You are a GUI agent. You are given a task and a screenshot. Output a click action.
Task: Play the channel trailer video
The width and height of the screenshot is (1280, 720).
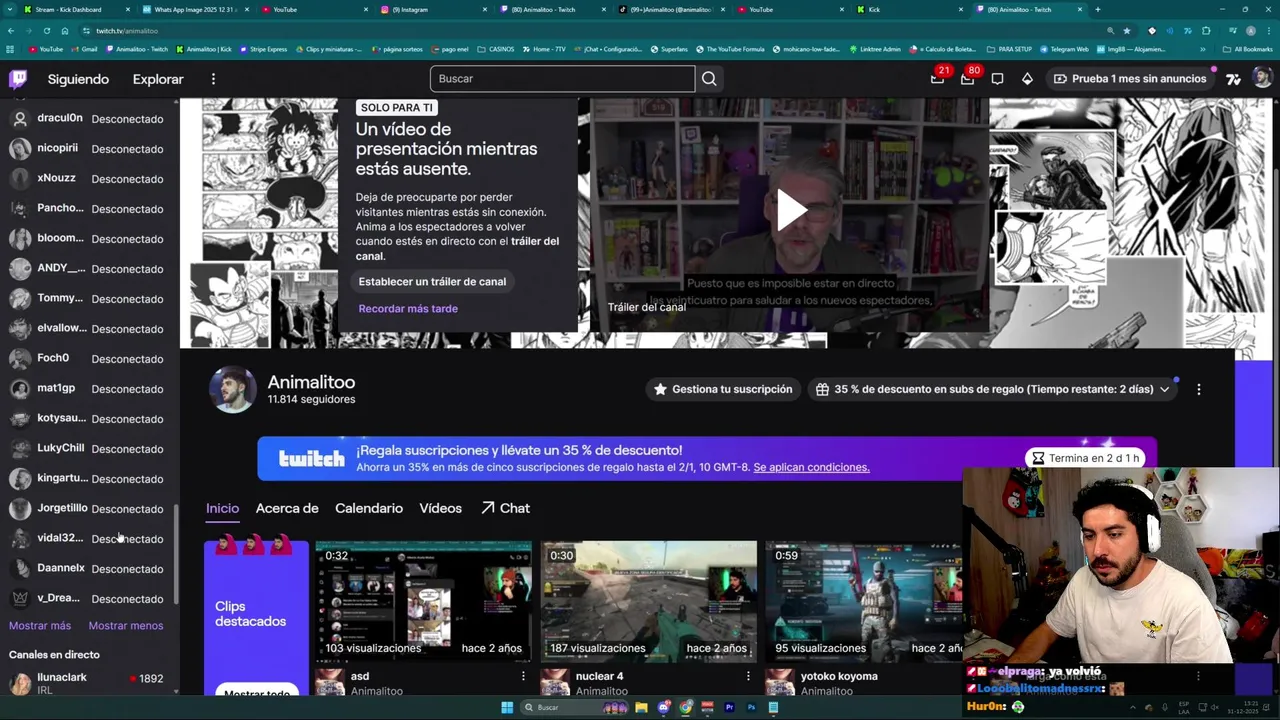click(x=790, y=210)
